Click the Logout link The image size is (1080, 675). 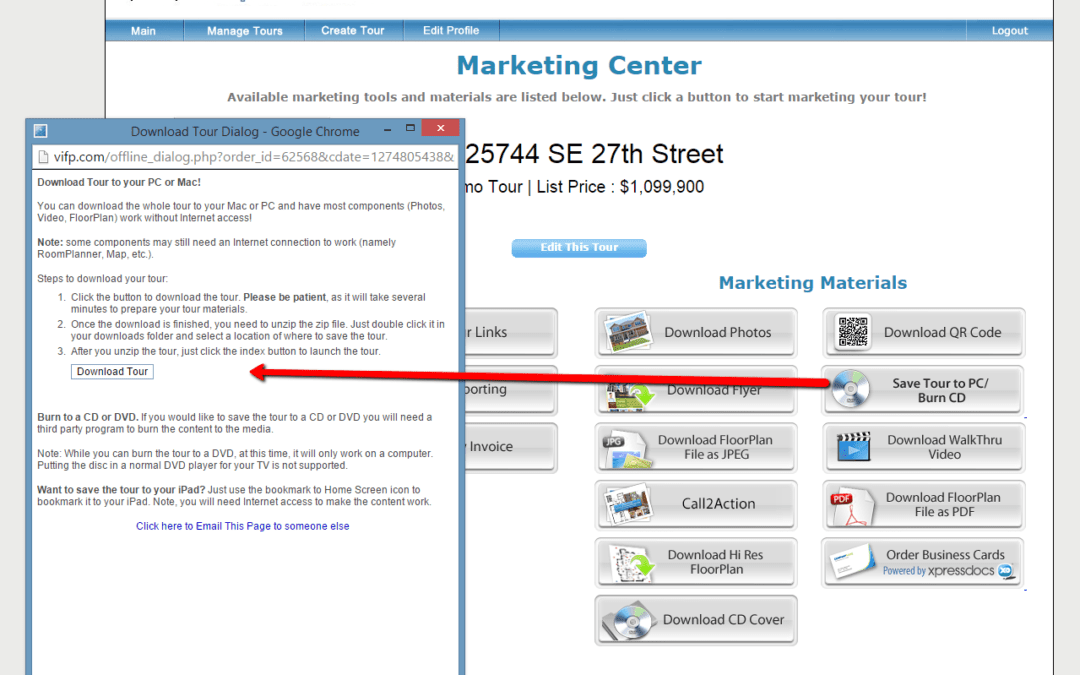point(1009,31)
